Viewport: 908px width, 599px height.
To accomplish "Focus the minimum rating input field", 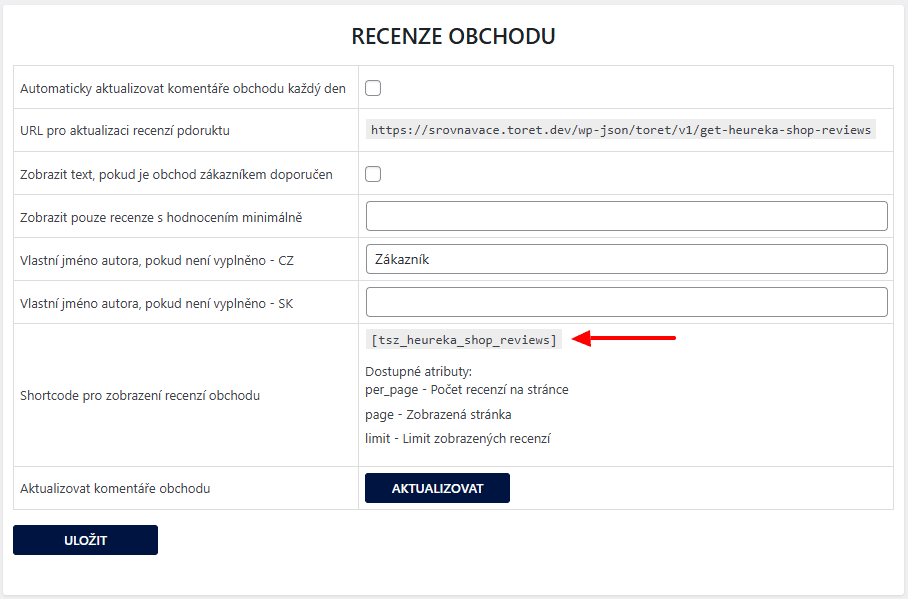I will (627, 216).
